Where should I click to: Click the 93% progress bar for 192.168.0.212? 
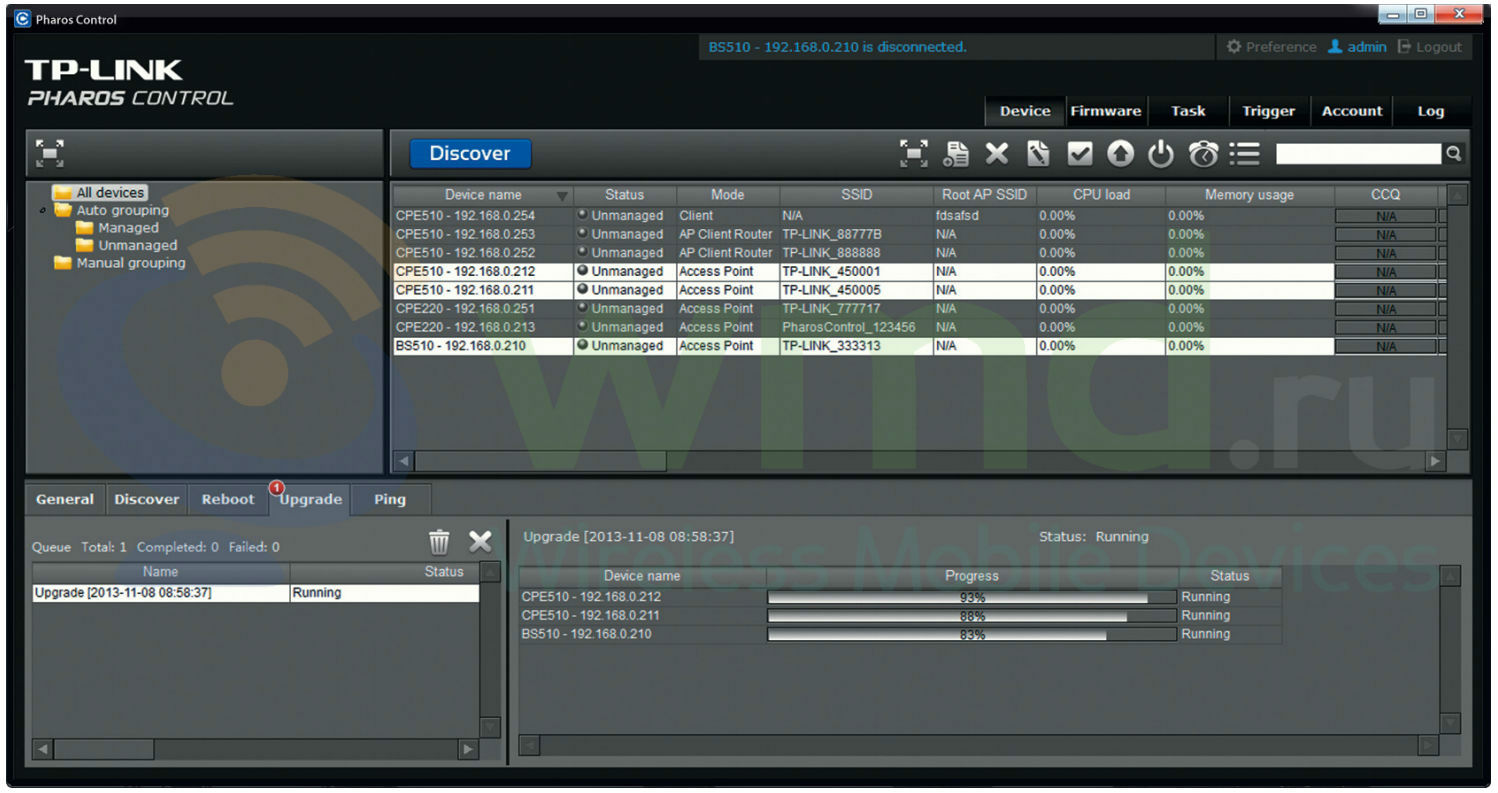[971, 597]
